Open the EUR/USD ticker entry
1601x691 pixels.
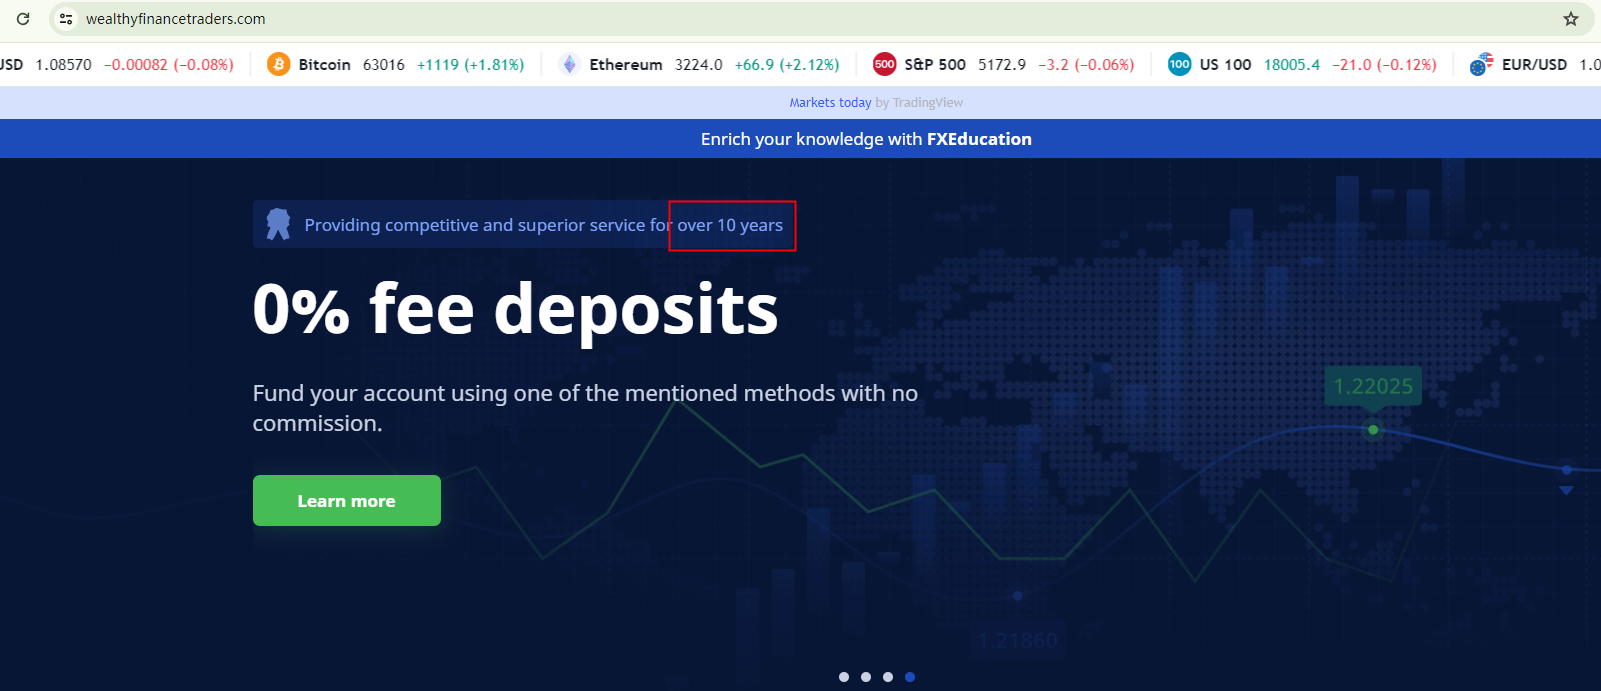coord(1534,64)
